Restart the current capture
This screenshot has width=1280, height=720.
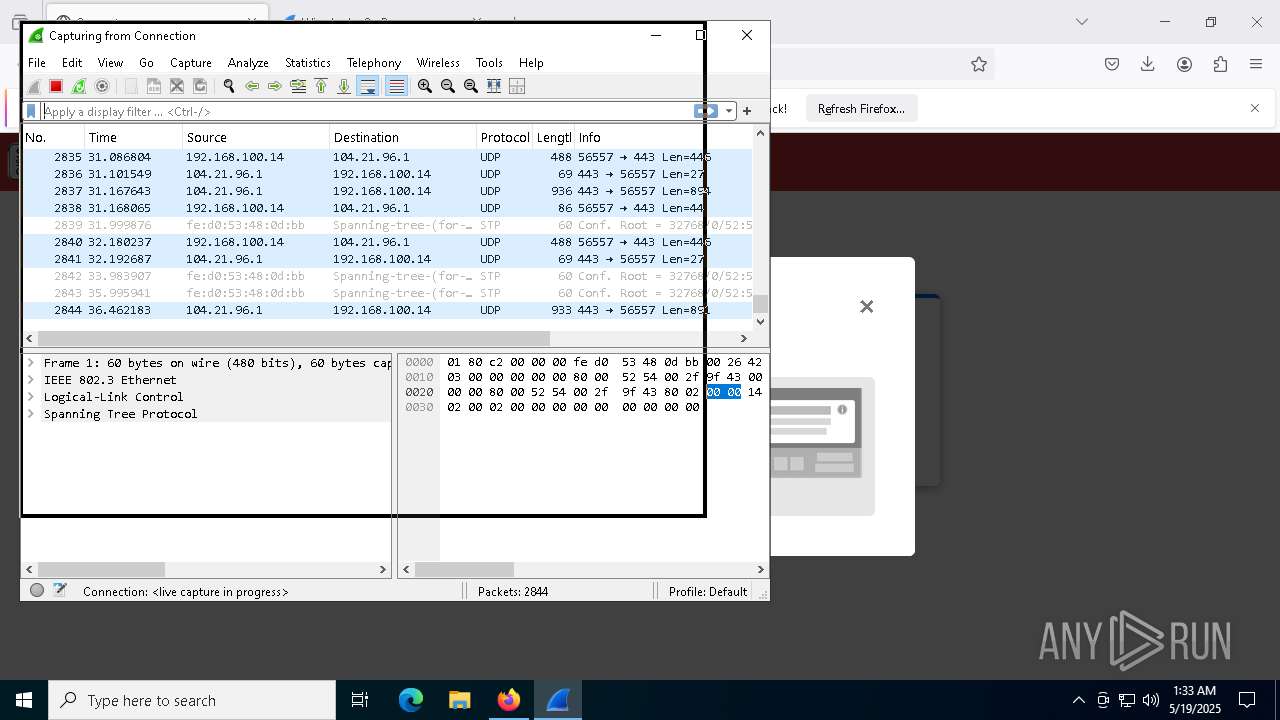(x=79, y=86)
